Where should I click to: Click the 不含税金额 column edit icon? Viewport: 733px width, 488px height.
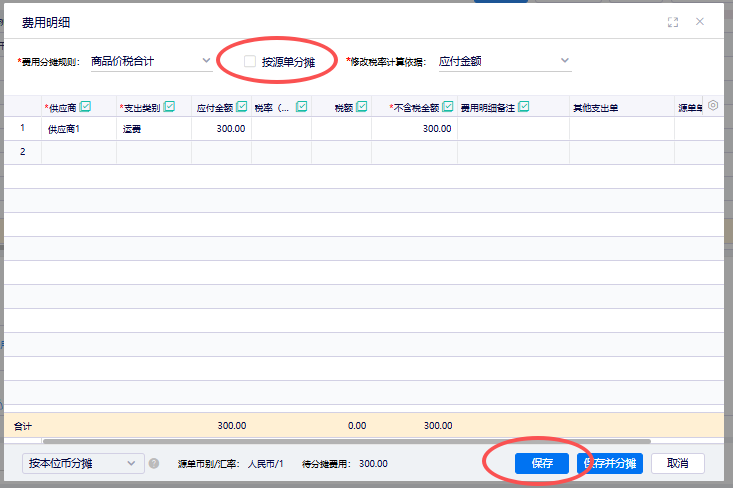446,107
